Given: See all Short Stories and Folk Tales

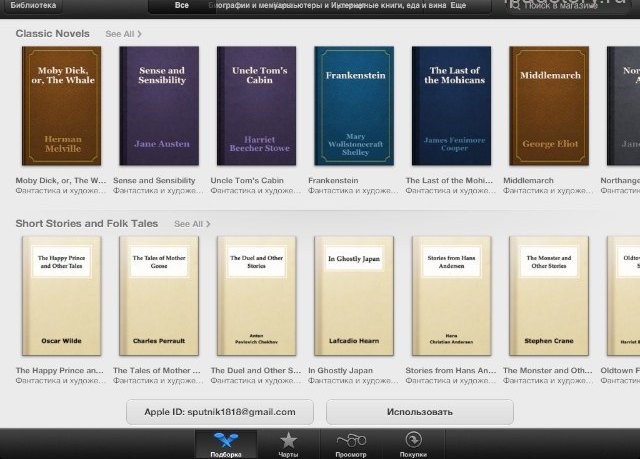Looking at the screenshot, I should click(x=192, y=224).
